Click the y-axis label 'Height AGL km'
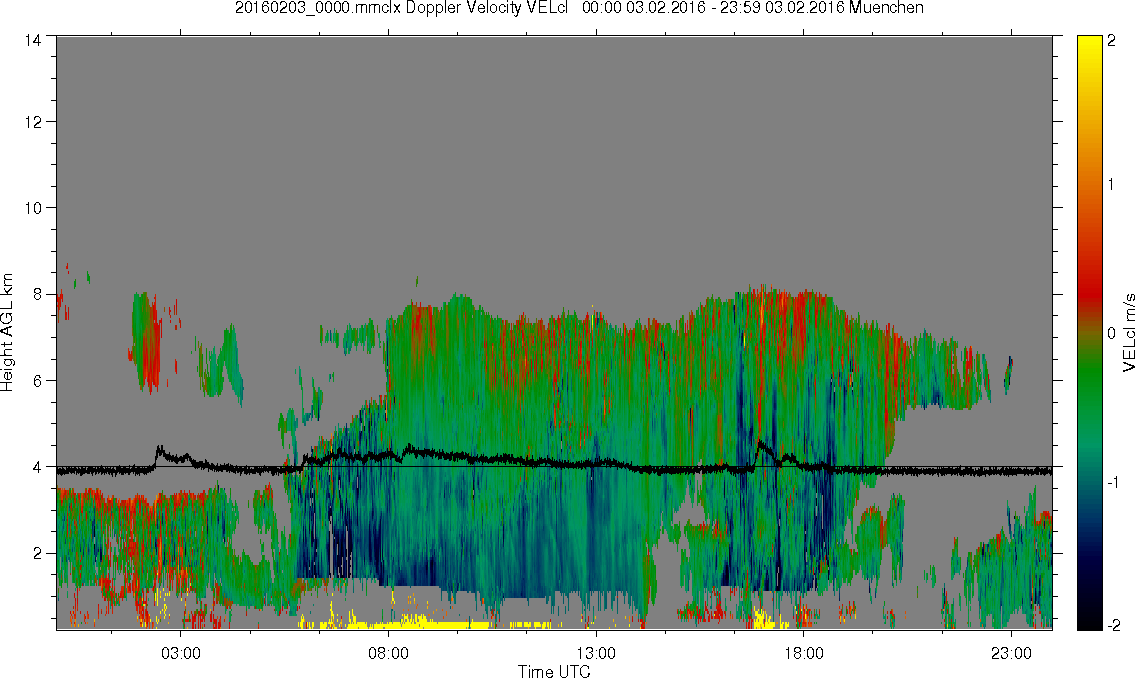 (x=7, y=333)
